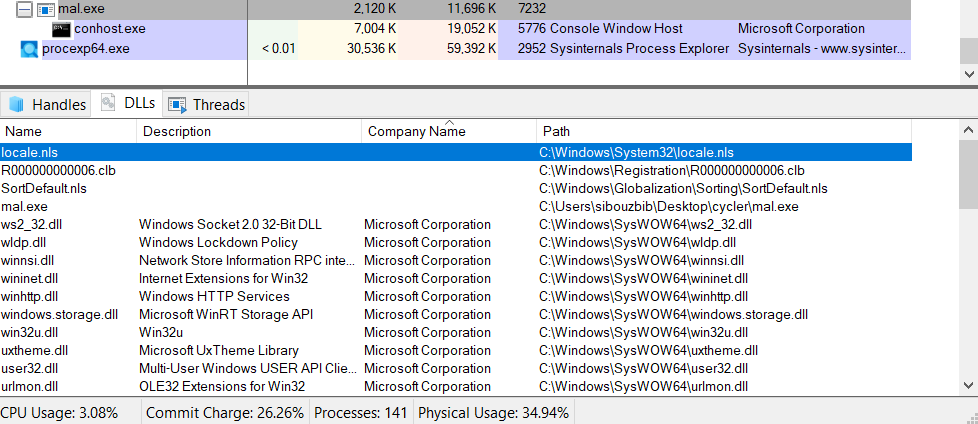Click the CPU Usage status panel
Screen dimensions: 978x424
(60, 412)
